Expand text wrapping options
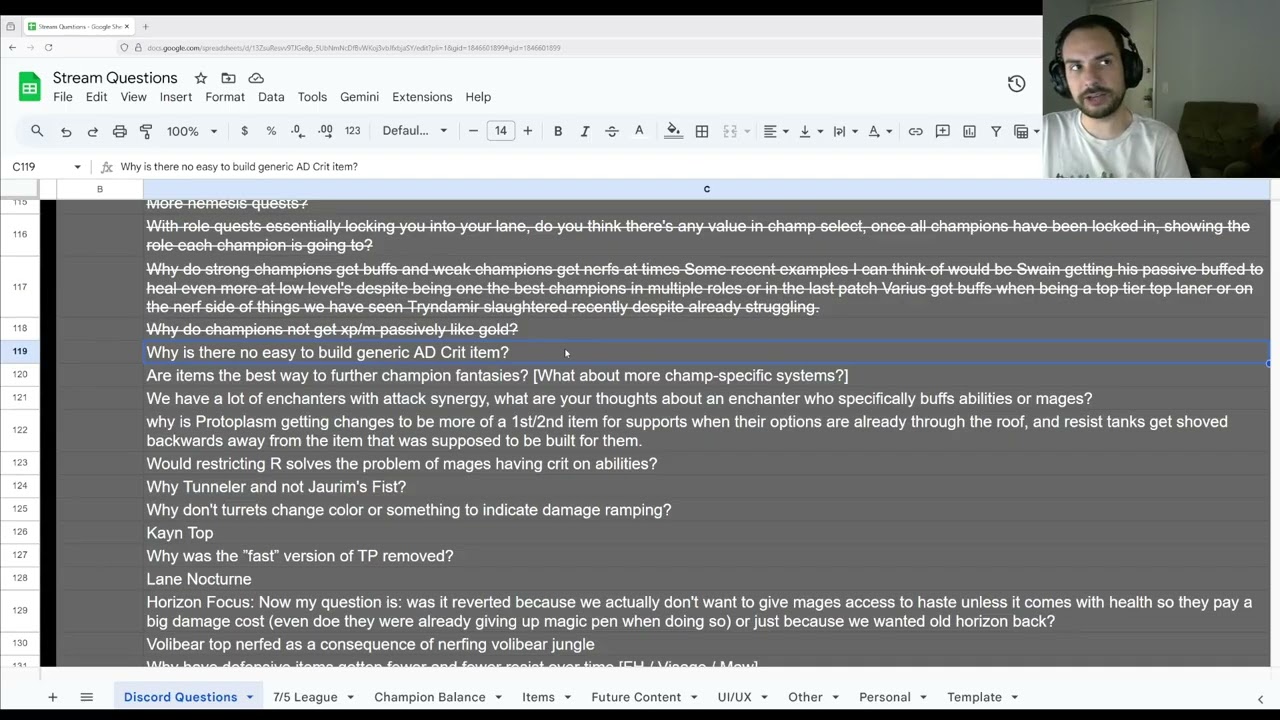The height and width of the screenshot is (720, 1280). point(845,131)
